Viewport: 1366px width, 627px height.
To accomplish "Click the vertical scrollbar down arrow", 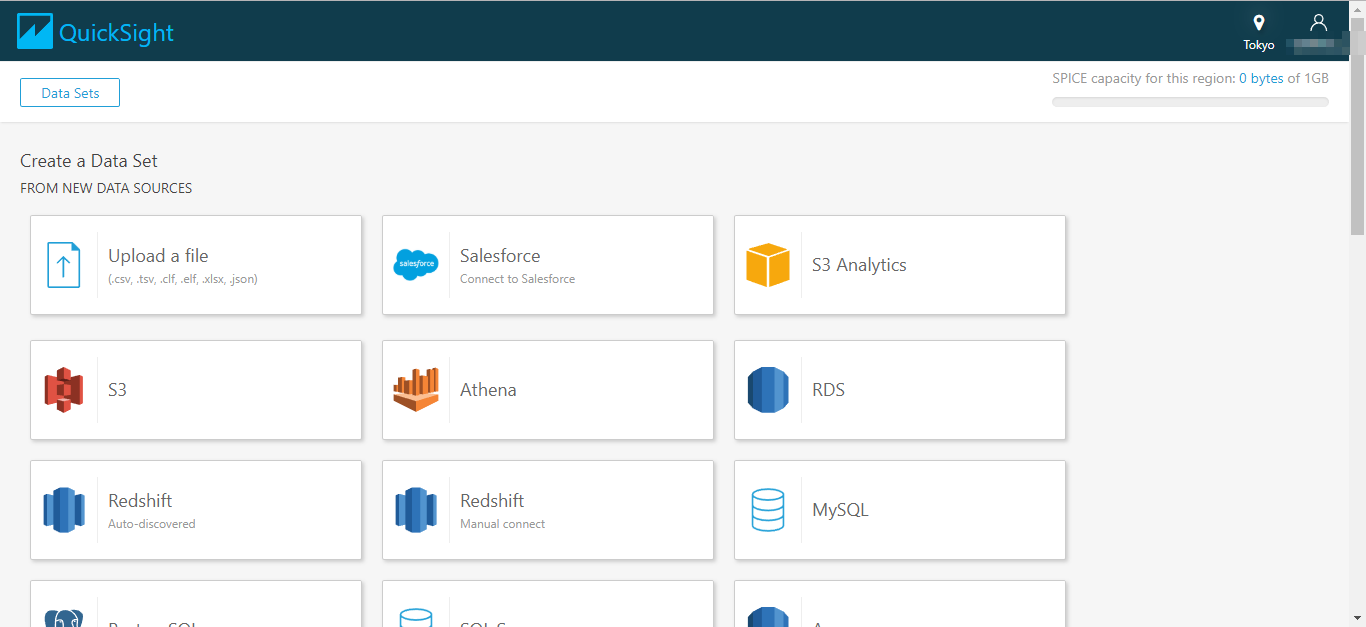I will (x=1359, y=619).
